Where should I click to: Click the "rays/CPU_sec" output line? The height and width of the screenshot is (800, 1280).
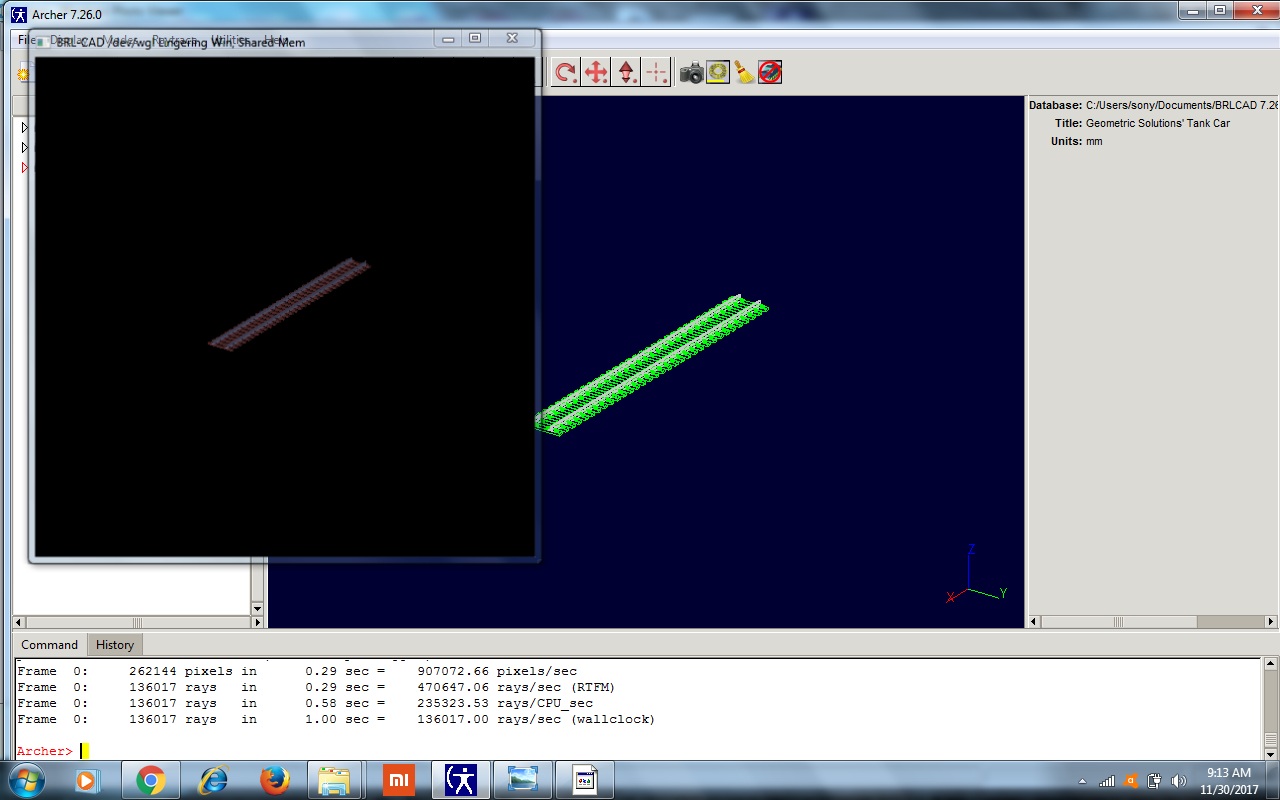pos(305,703)
